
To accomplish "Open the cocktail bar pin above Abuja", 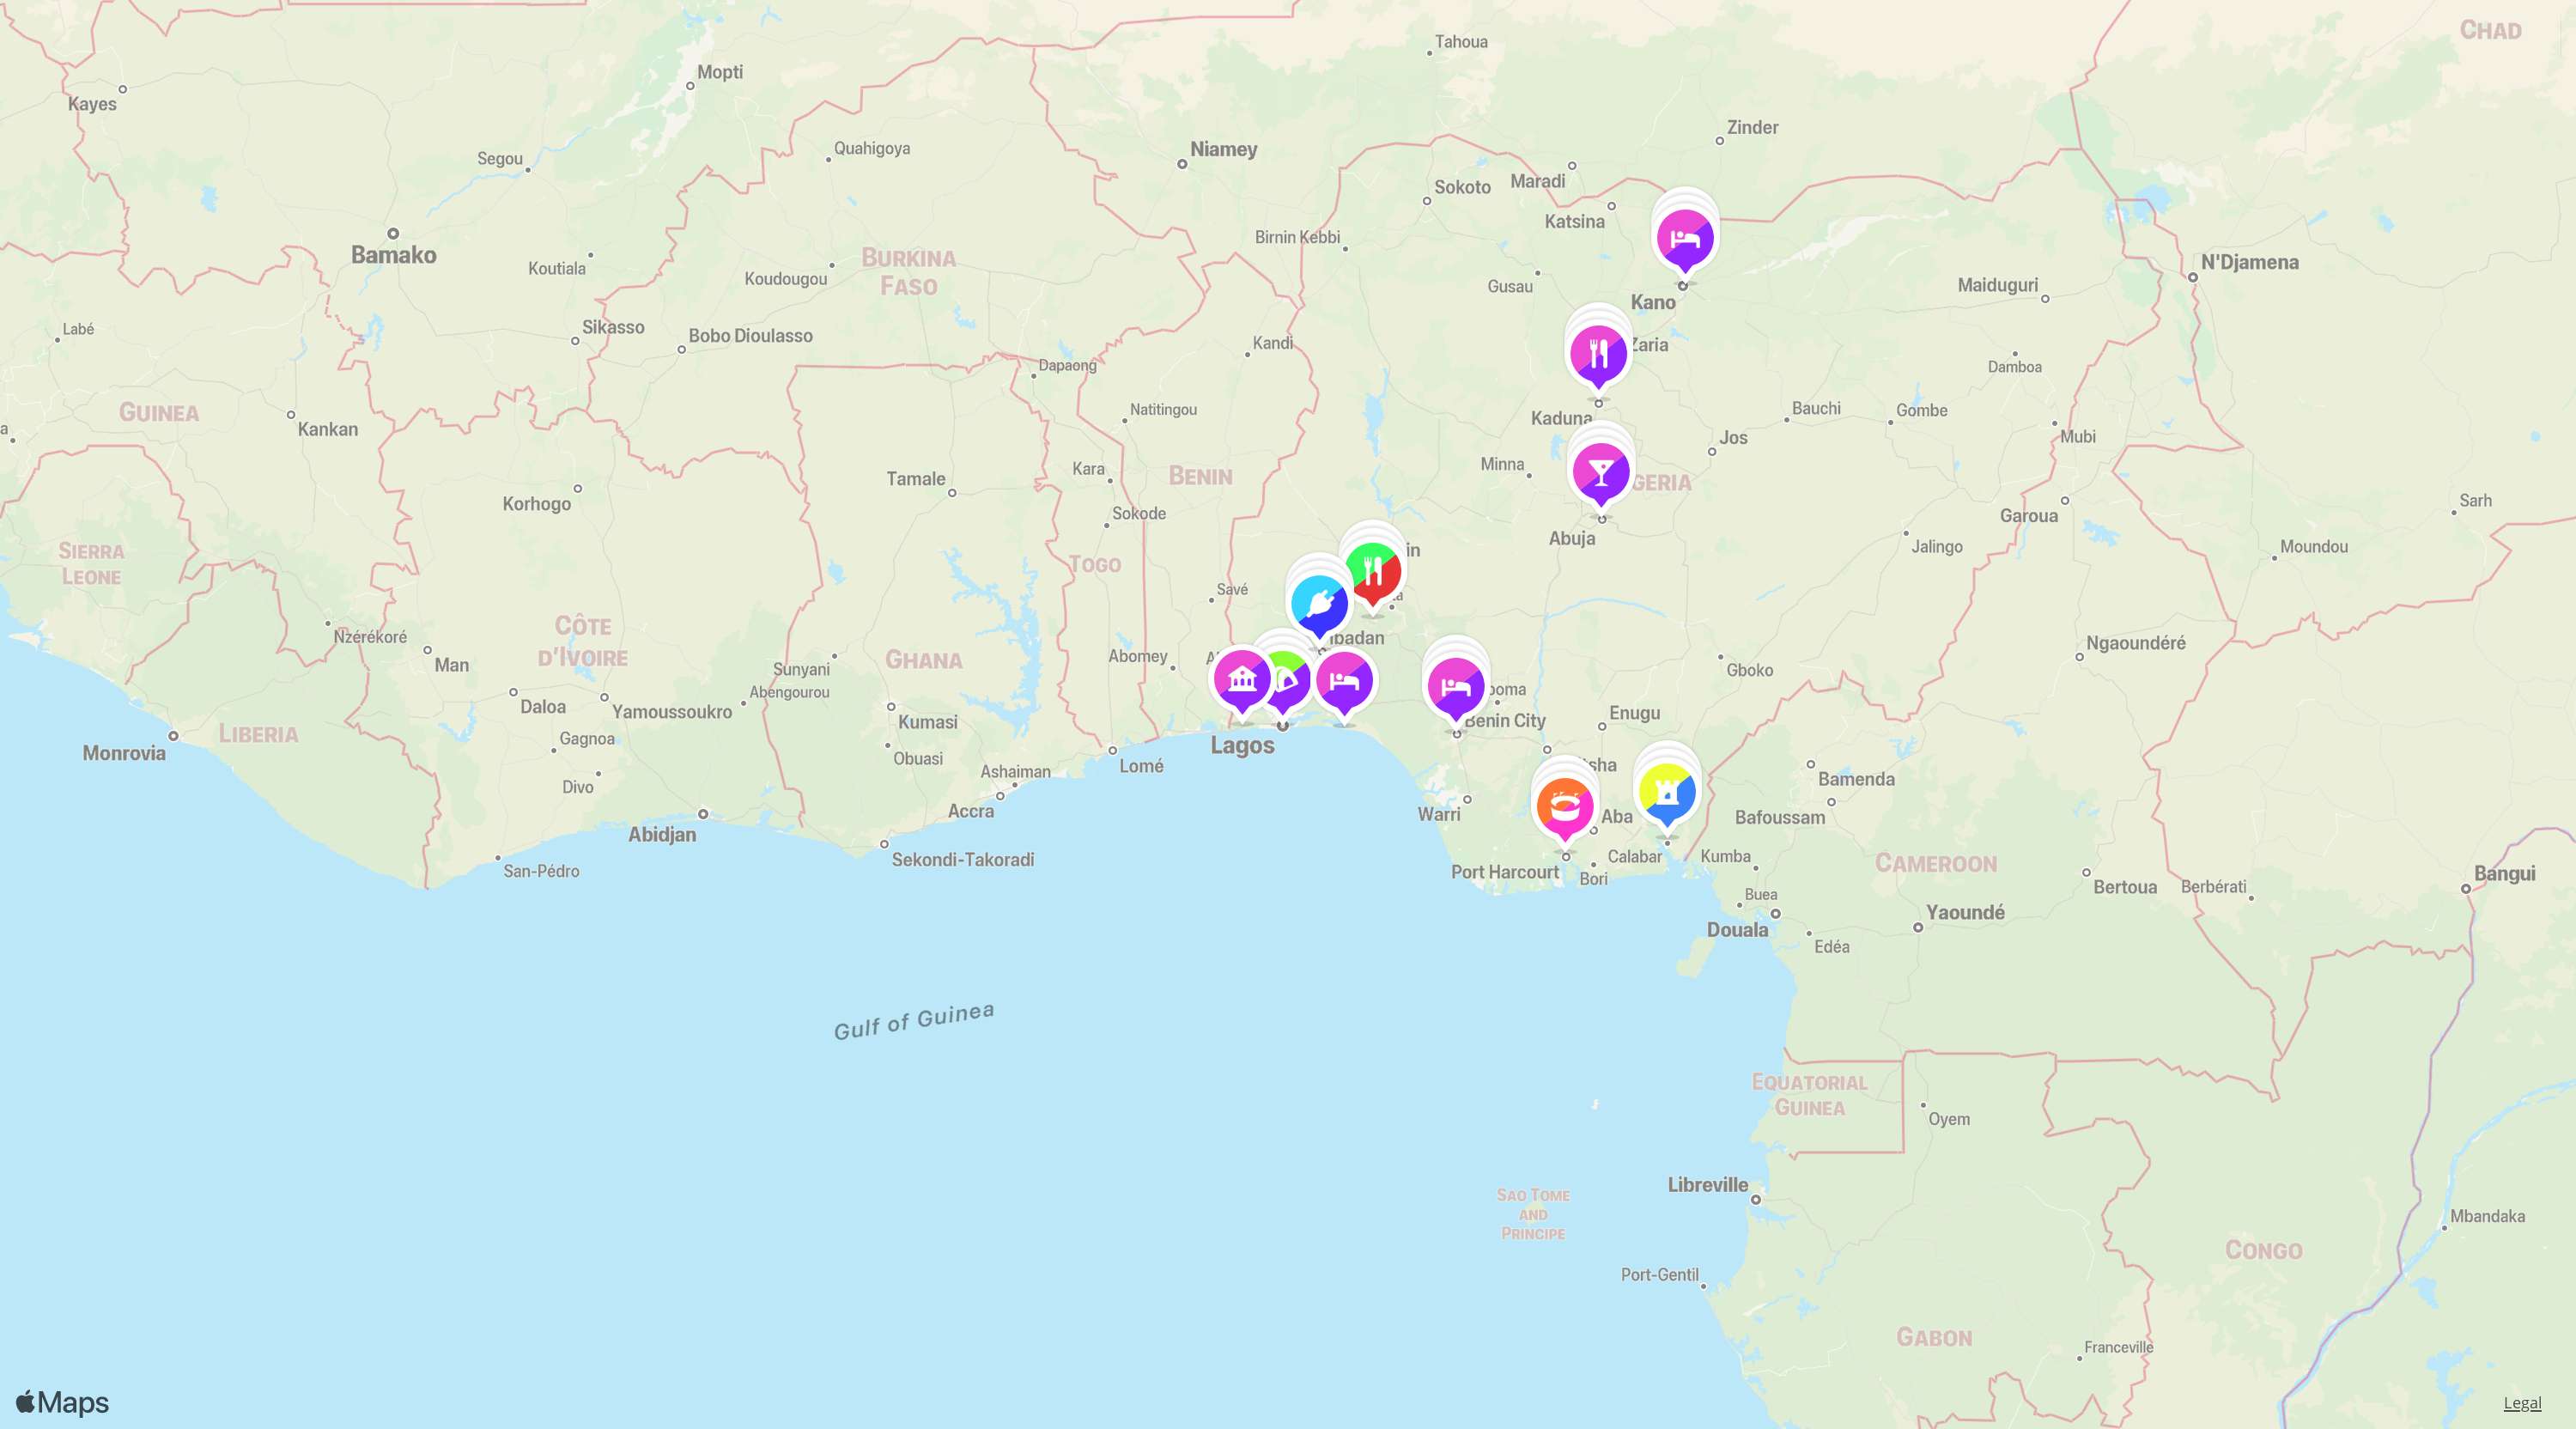I will click(x=1601, y=472).
